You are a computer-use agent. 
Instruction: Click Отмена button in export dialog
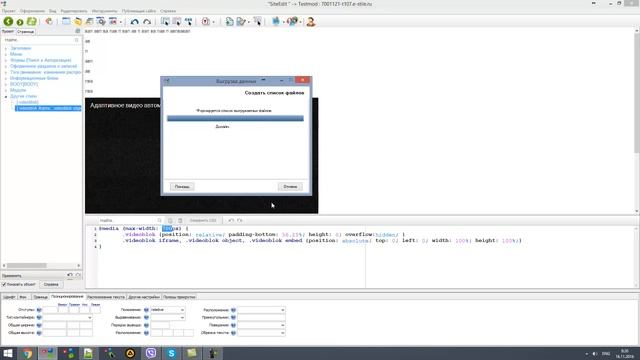(x=290, y=187)
